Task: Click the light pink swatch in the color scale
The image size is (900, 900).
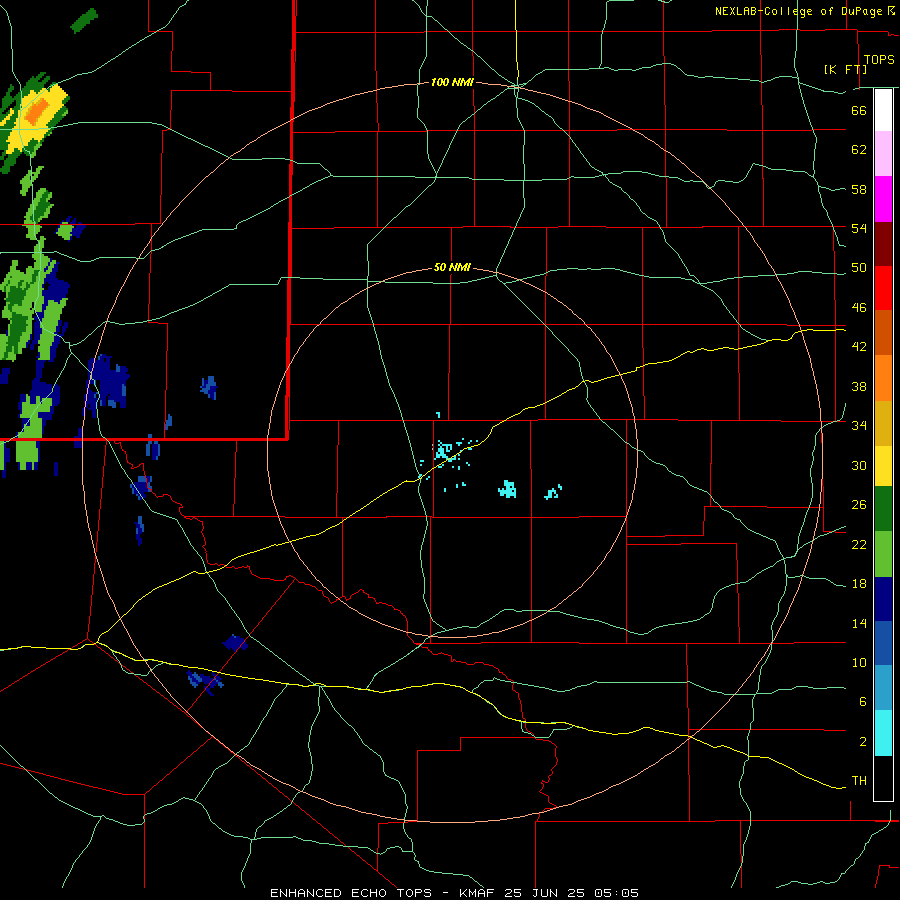Action: coord(883,154)
